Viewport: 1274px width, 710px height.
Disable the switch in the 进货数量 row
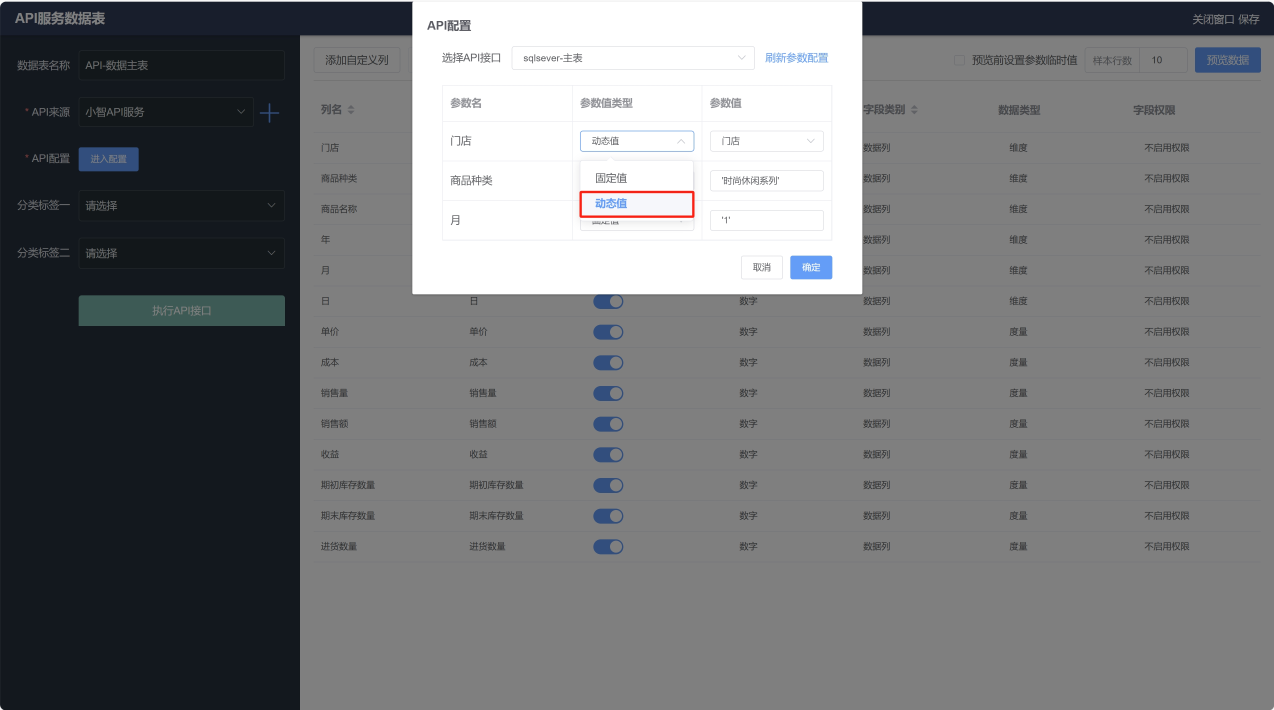[608, 547]
